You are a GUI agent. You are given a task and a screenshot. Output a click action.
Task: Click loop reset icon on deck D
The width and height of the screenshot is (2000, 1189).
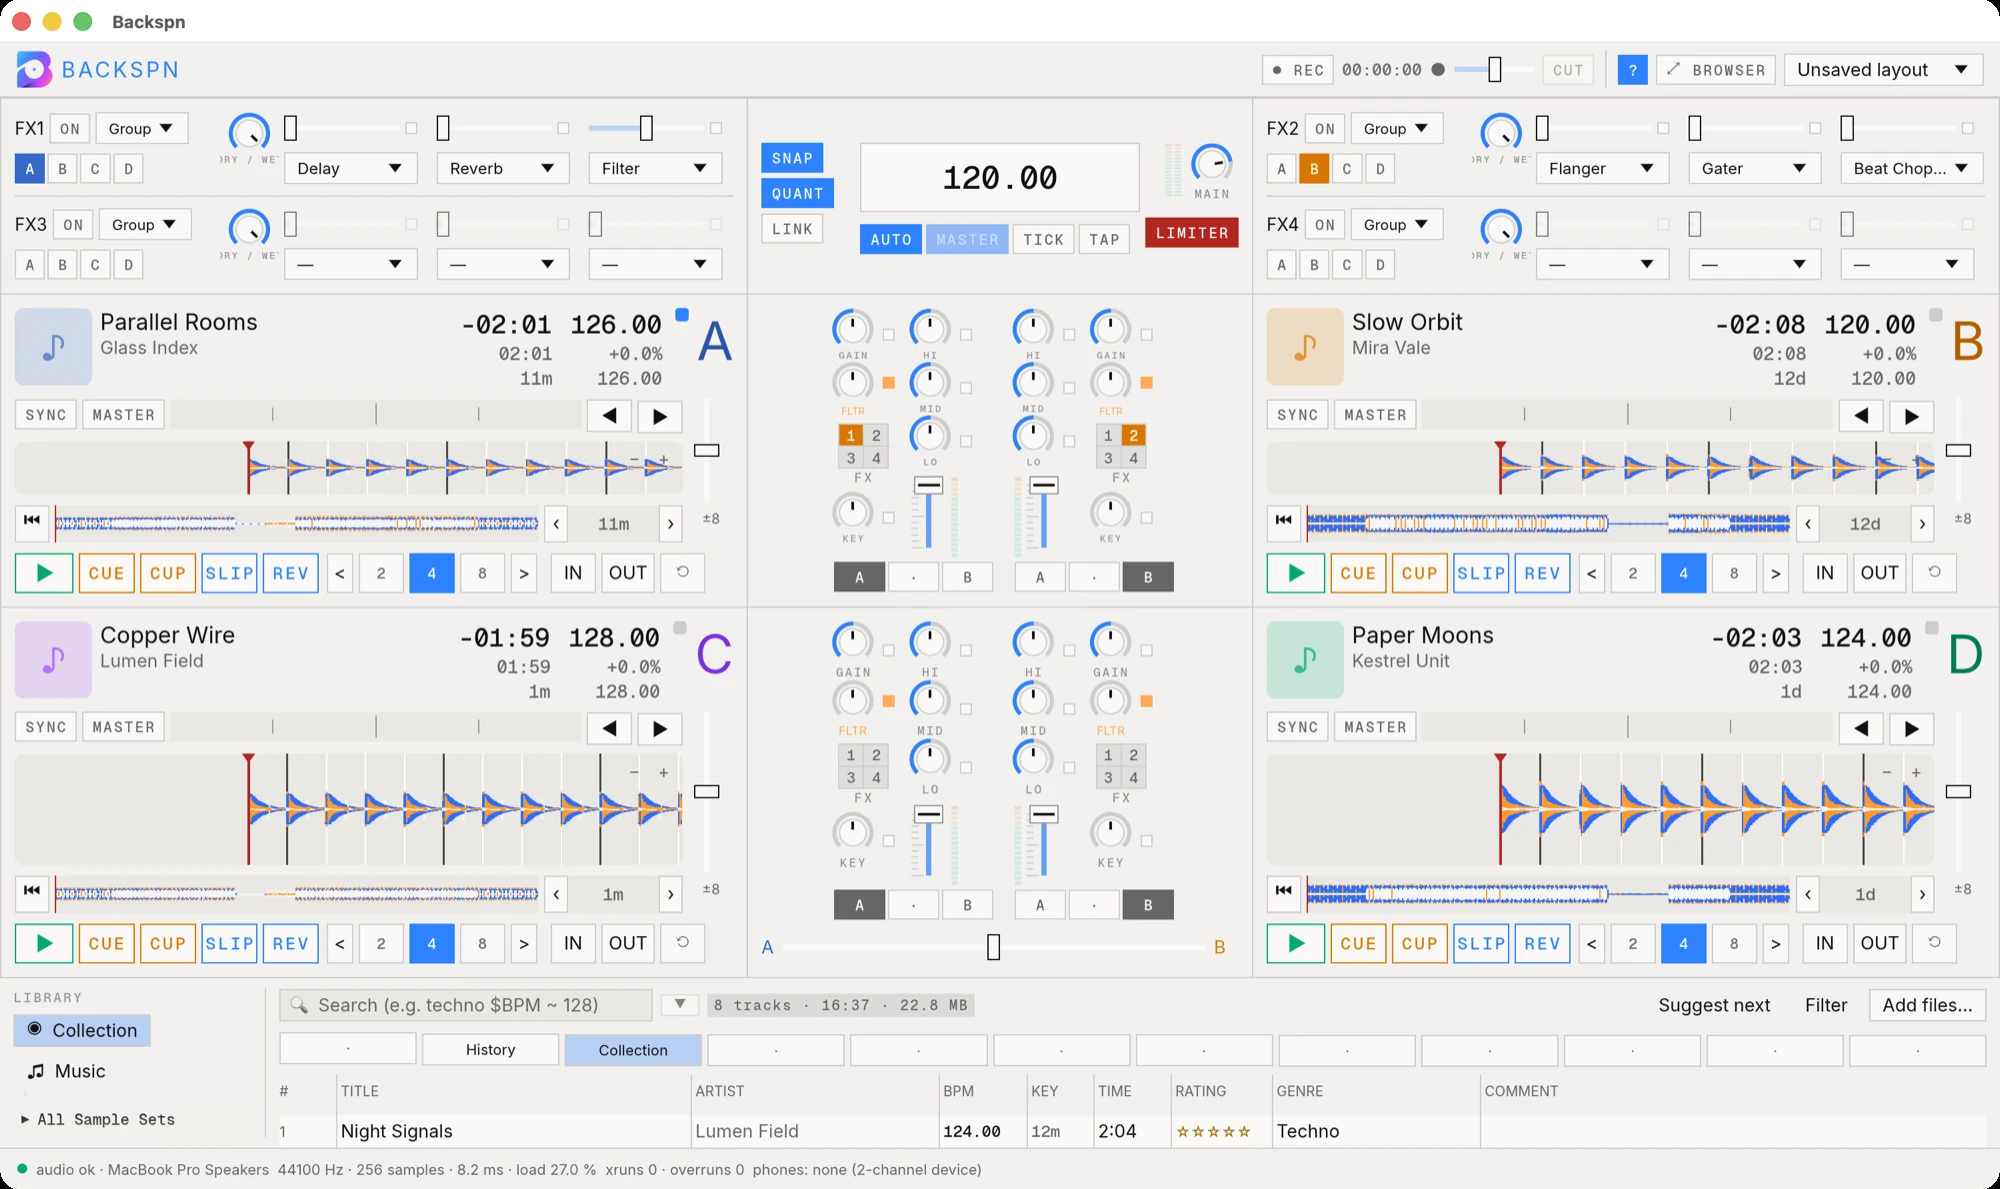click(1935, 942)
